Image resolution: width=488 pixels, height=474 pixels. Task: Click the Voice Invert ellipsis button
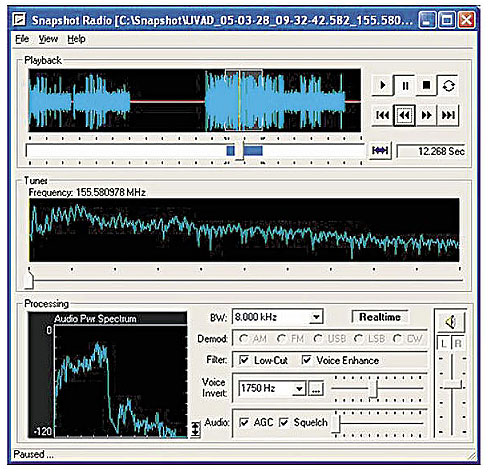pyautogui.click(x=316, y=388)
